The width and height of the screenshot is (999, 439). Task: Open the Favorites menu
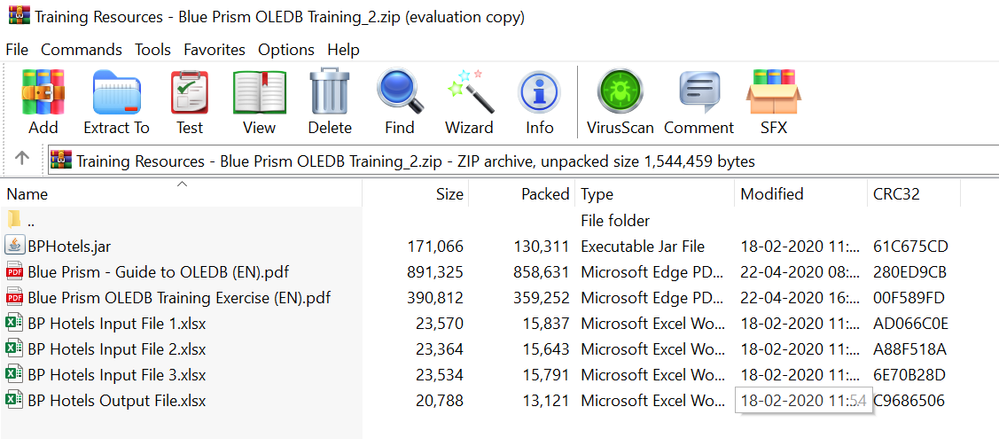coord(214,50)
